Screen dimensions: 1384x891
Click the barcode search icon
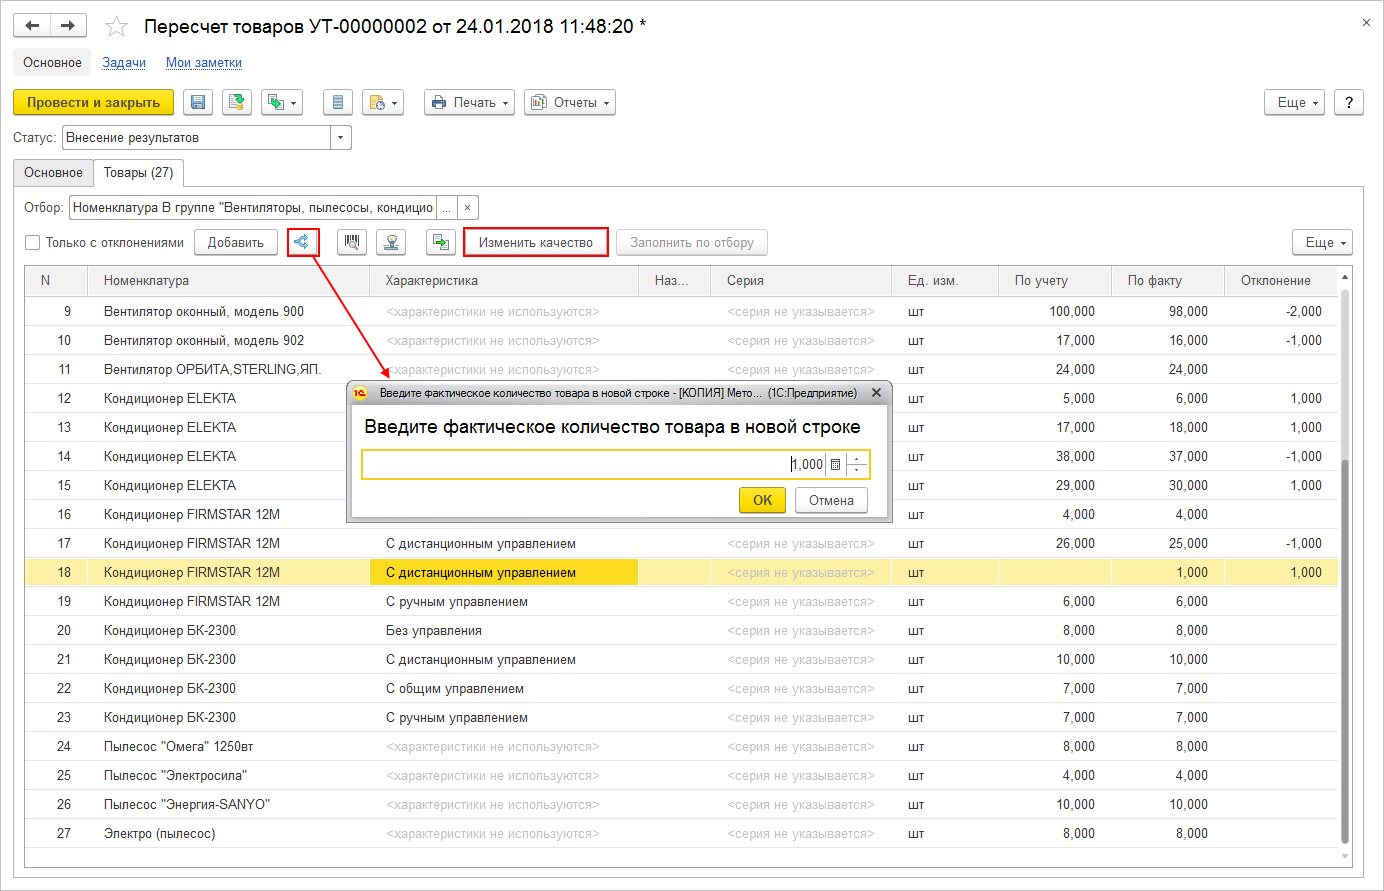point(352,242)
